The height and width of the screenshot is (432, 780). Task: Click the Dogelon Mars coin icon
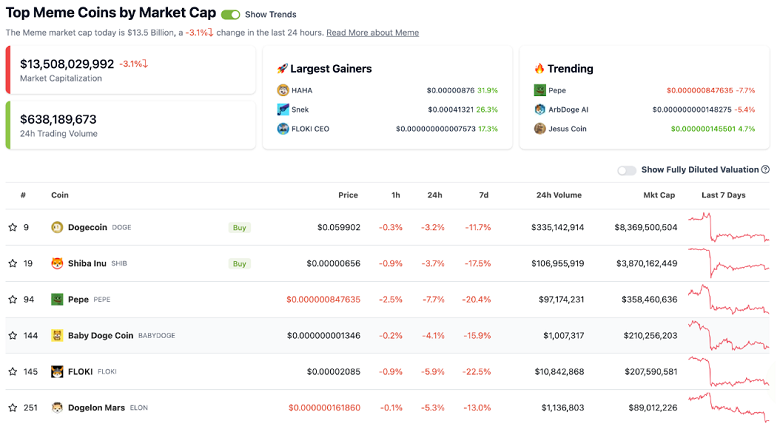click(x=57, y=407)
